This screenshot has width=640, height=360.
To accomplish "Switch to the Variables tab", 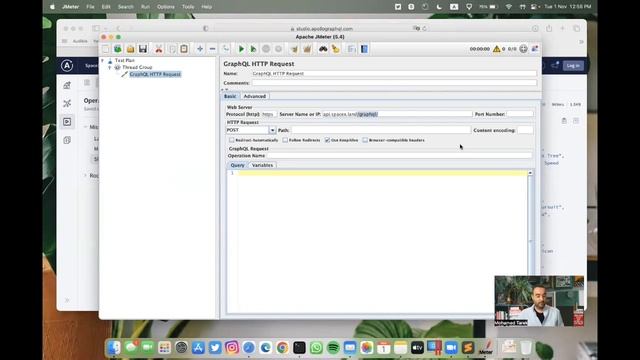I will [x=262, y=165].
